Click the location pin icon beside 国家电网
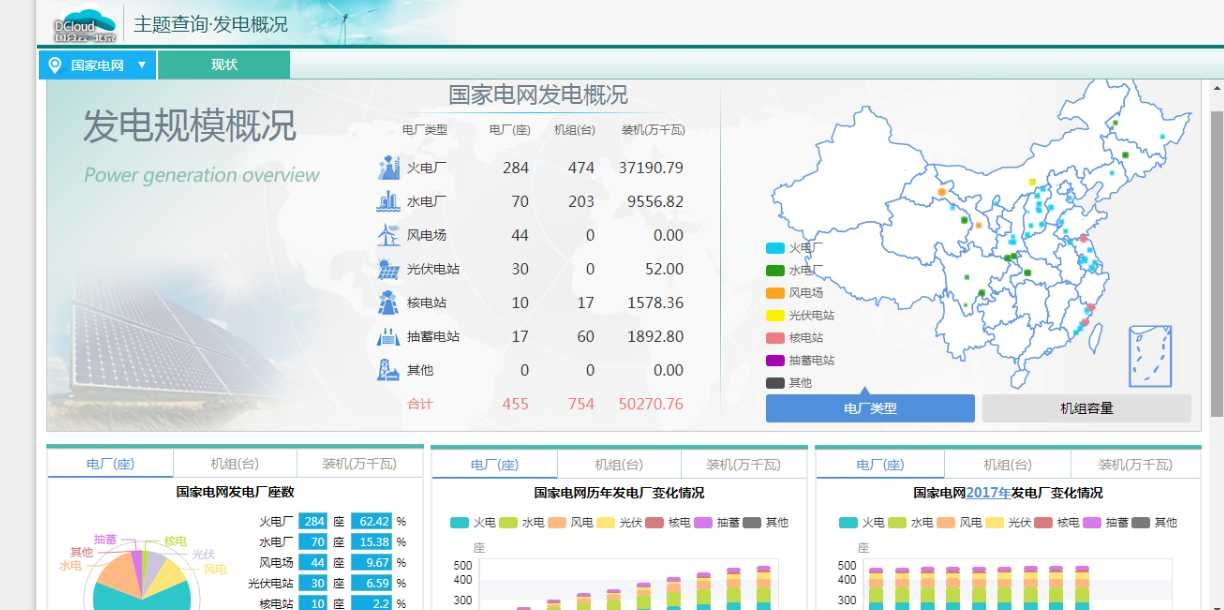The height and width of the screenshot is (610, 1224). [55, 65]
